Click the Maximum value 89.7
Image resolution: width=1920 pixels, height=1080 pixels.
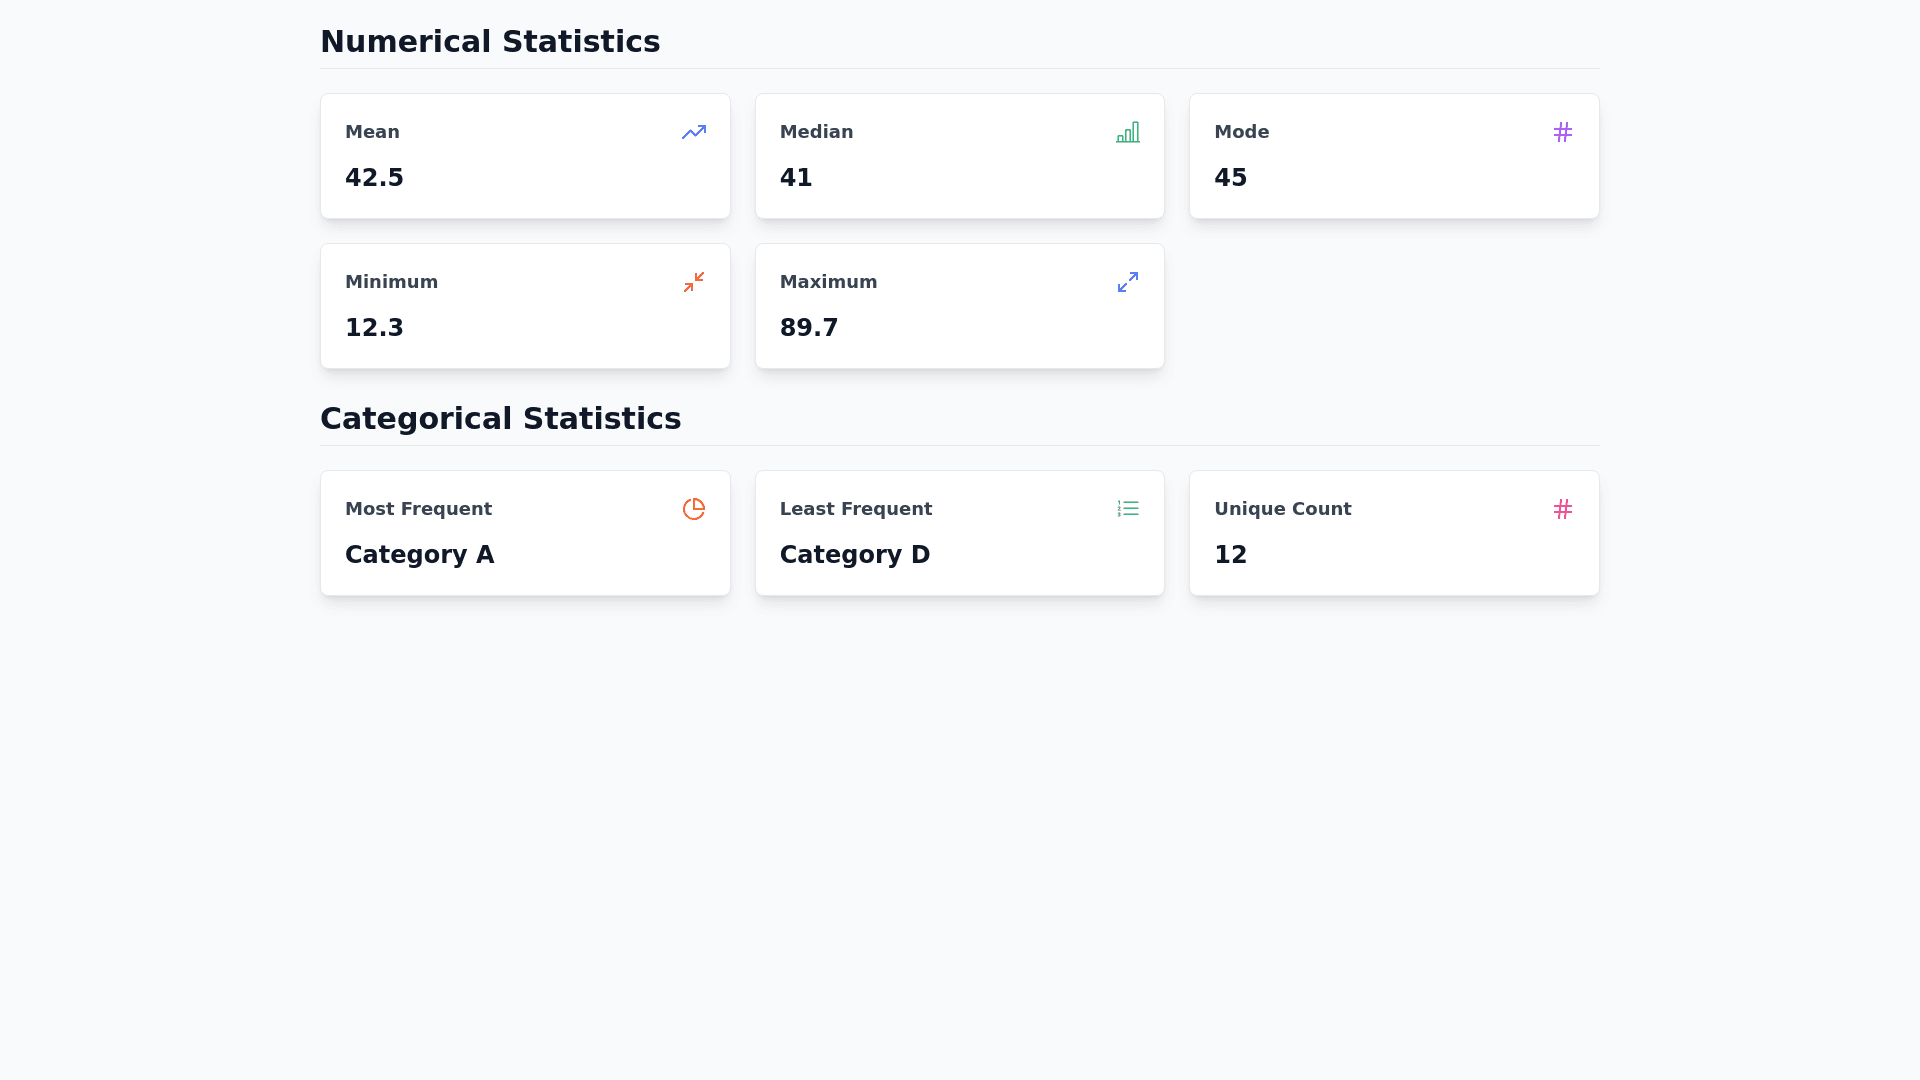(809, 328)
